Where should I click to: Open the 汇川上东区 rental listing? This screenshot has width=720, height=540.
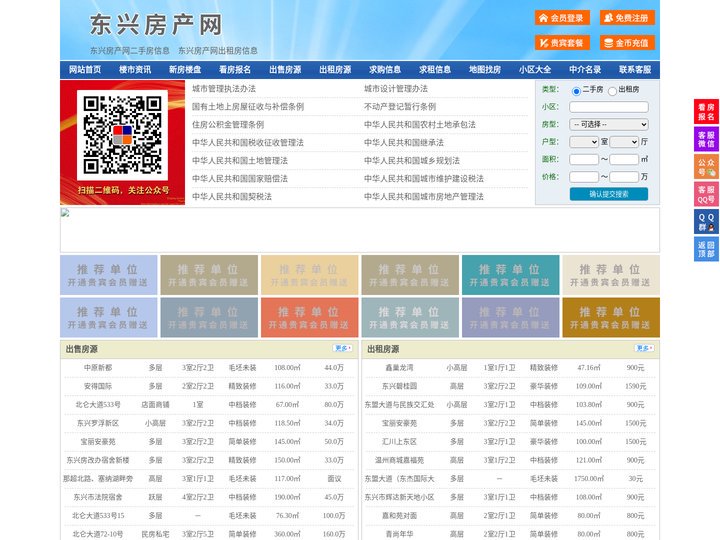399,441
